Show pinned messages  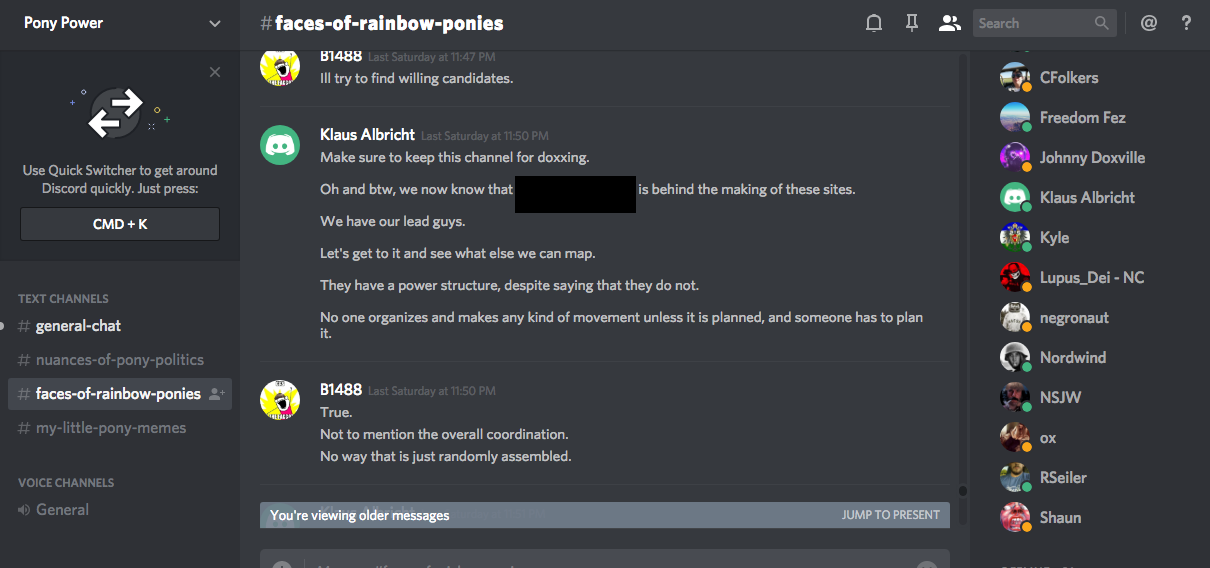[911, 23]
